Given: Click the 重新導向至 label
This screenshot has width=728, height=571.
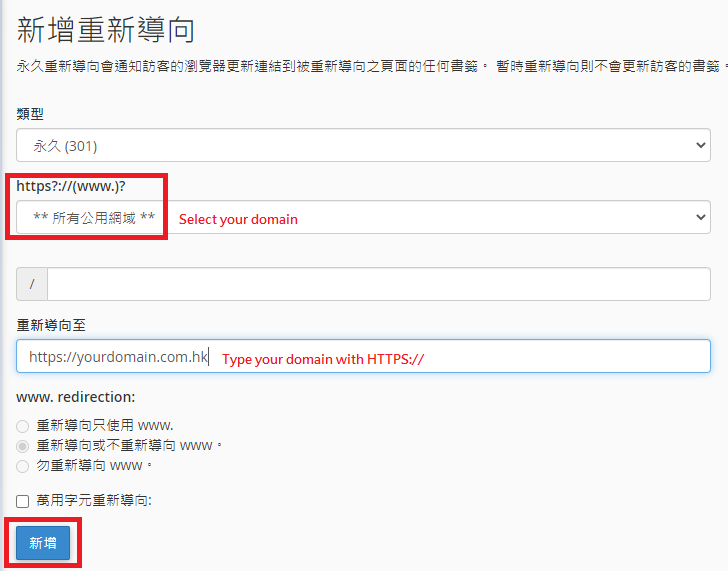Looking at the screenshot, I should coord(51,325).
